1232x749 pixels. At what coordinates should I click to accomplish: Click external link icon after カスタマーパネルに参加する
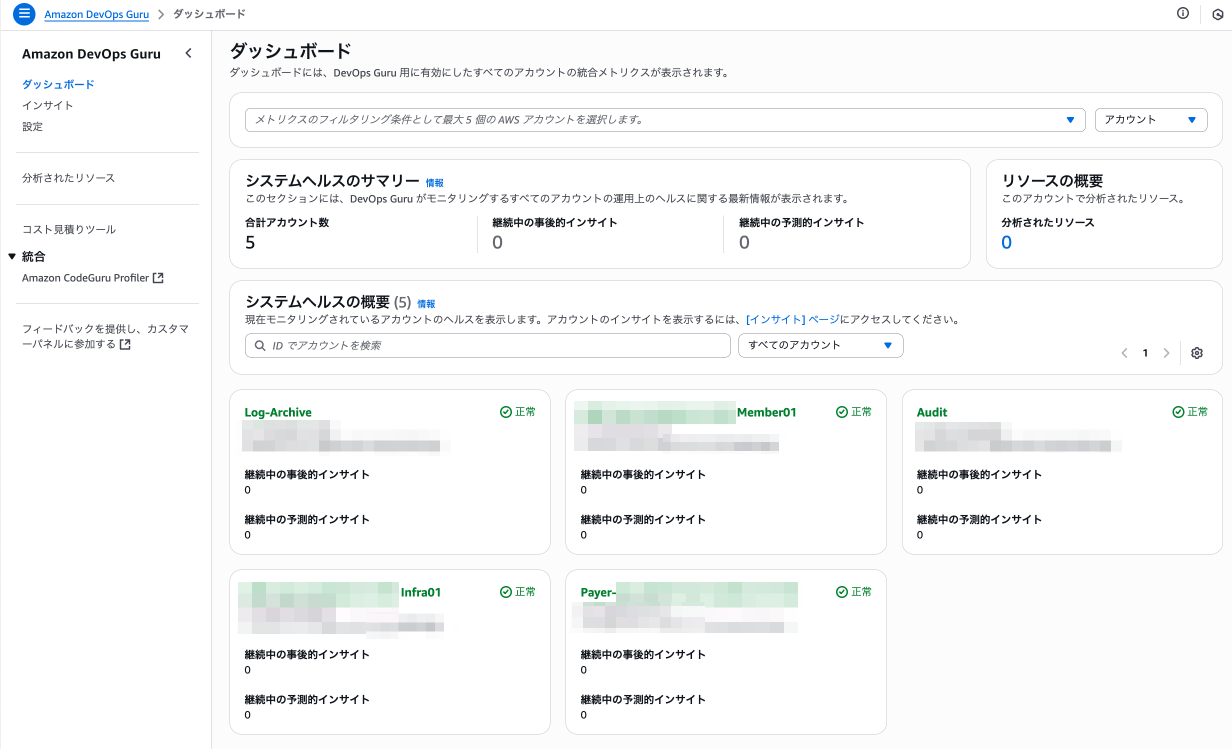(x=124, y=345)
